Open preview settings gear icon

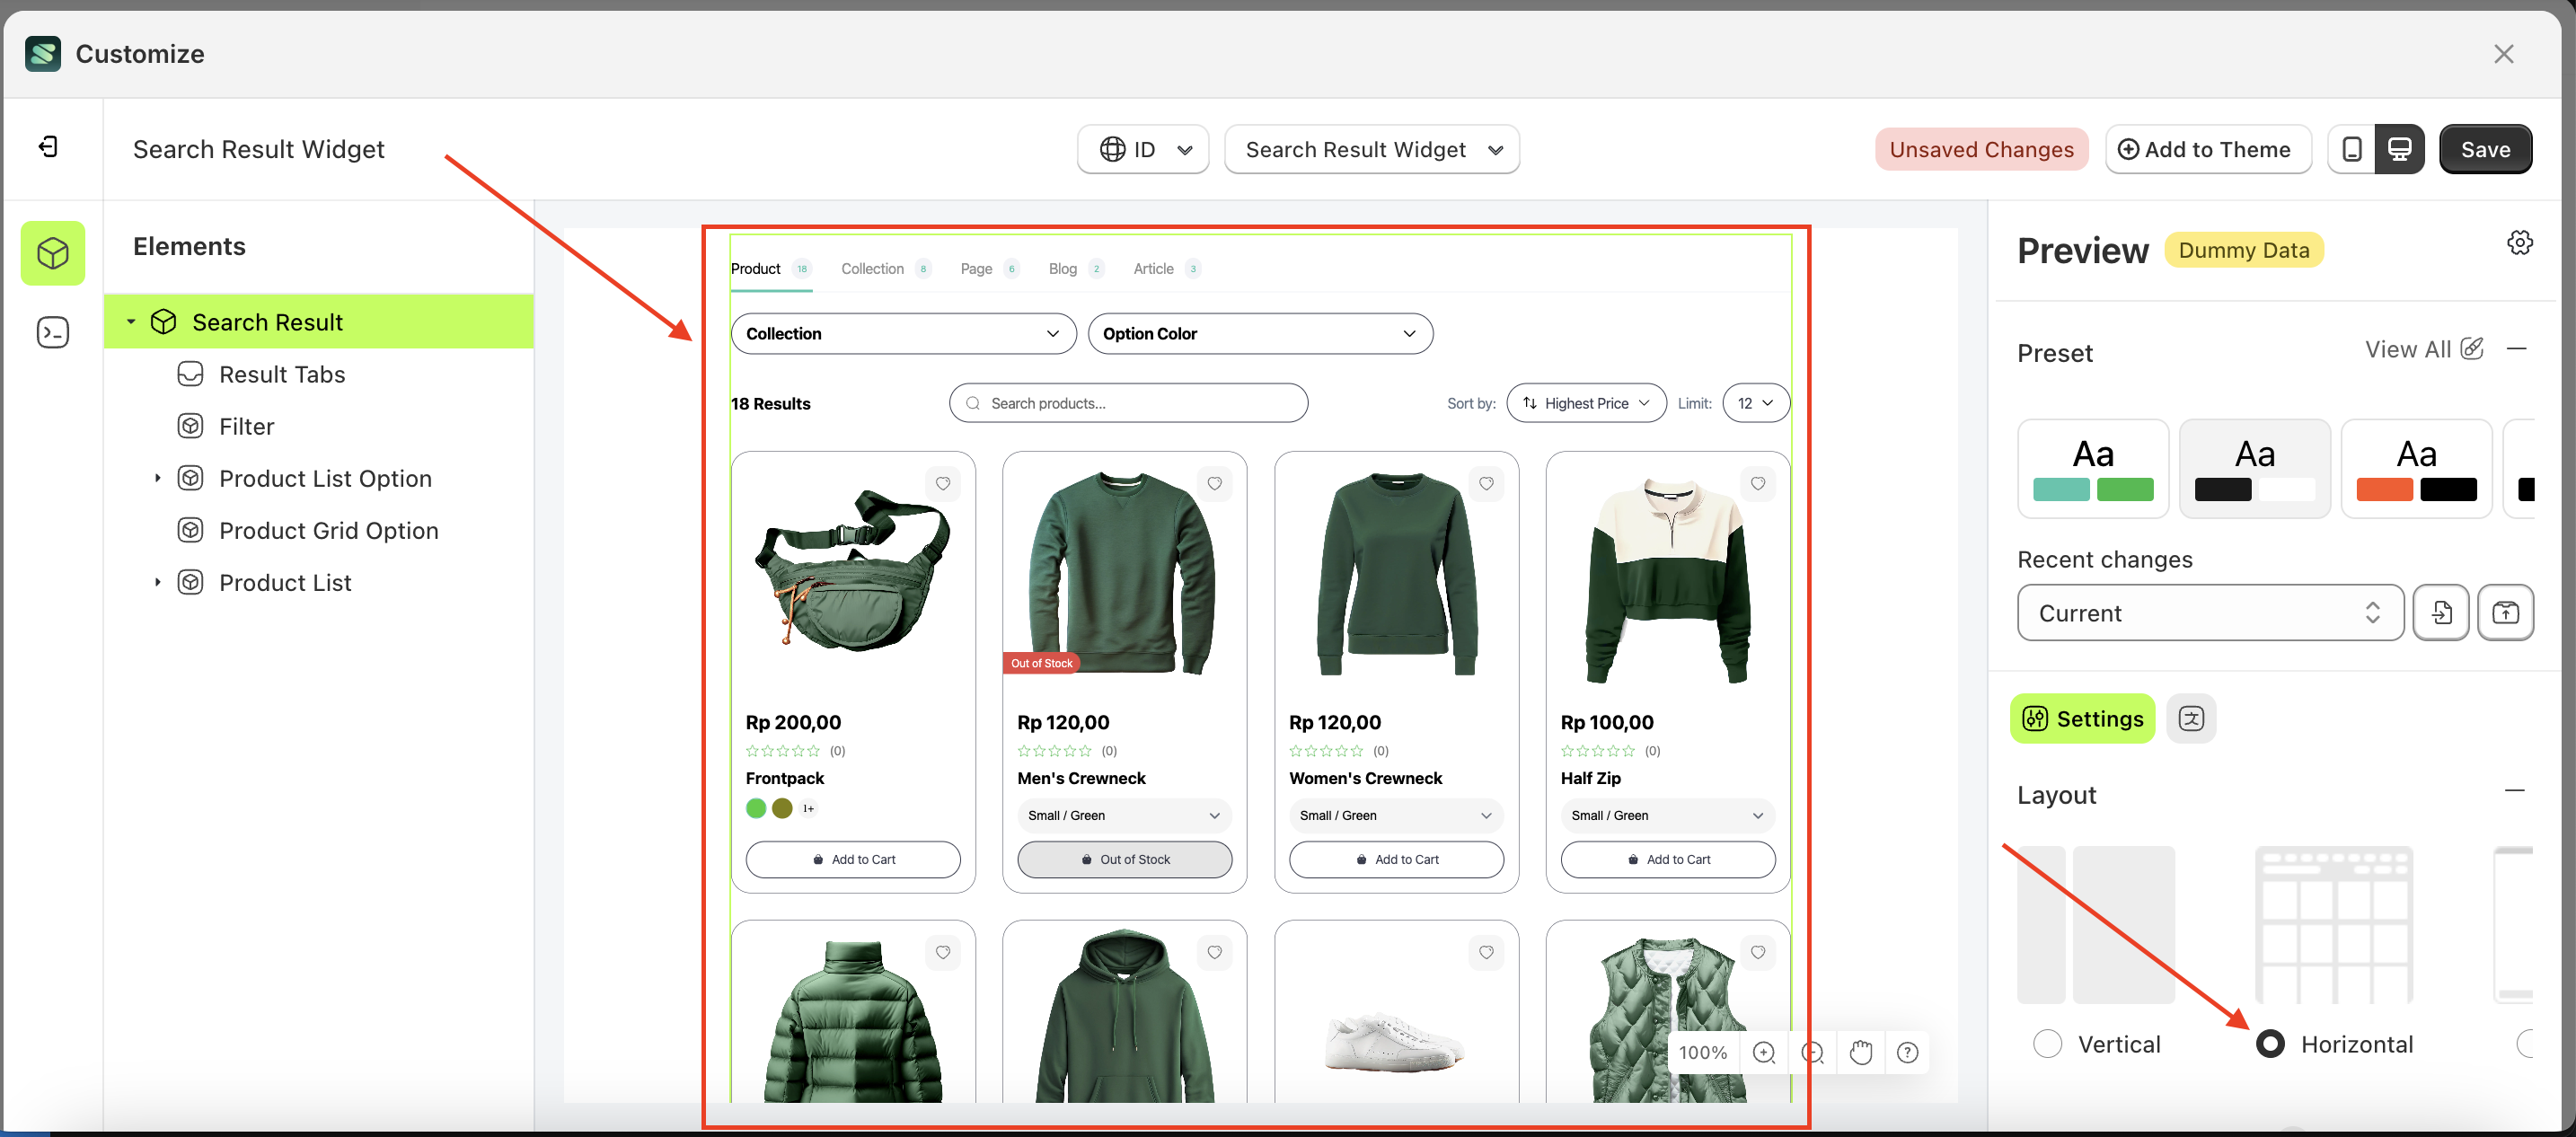click(x=2519, y=243)
